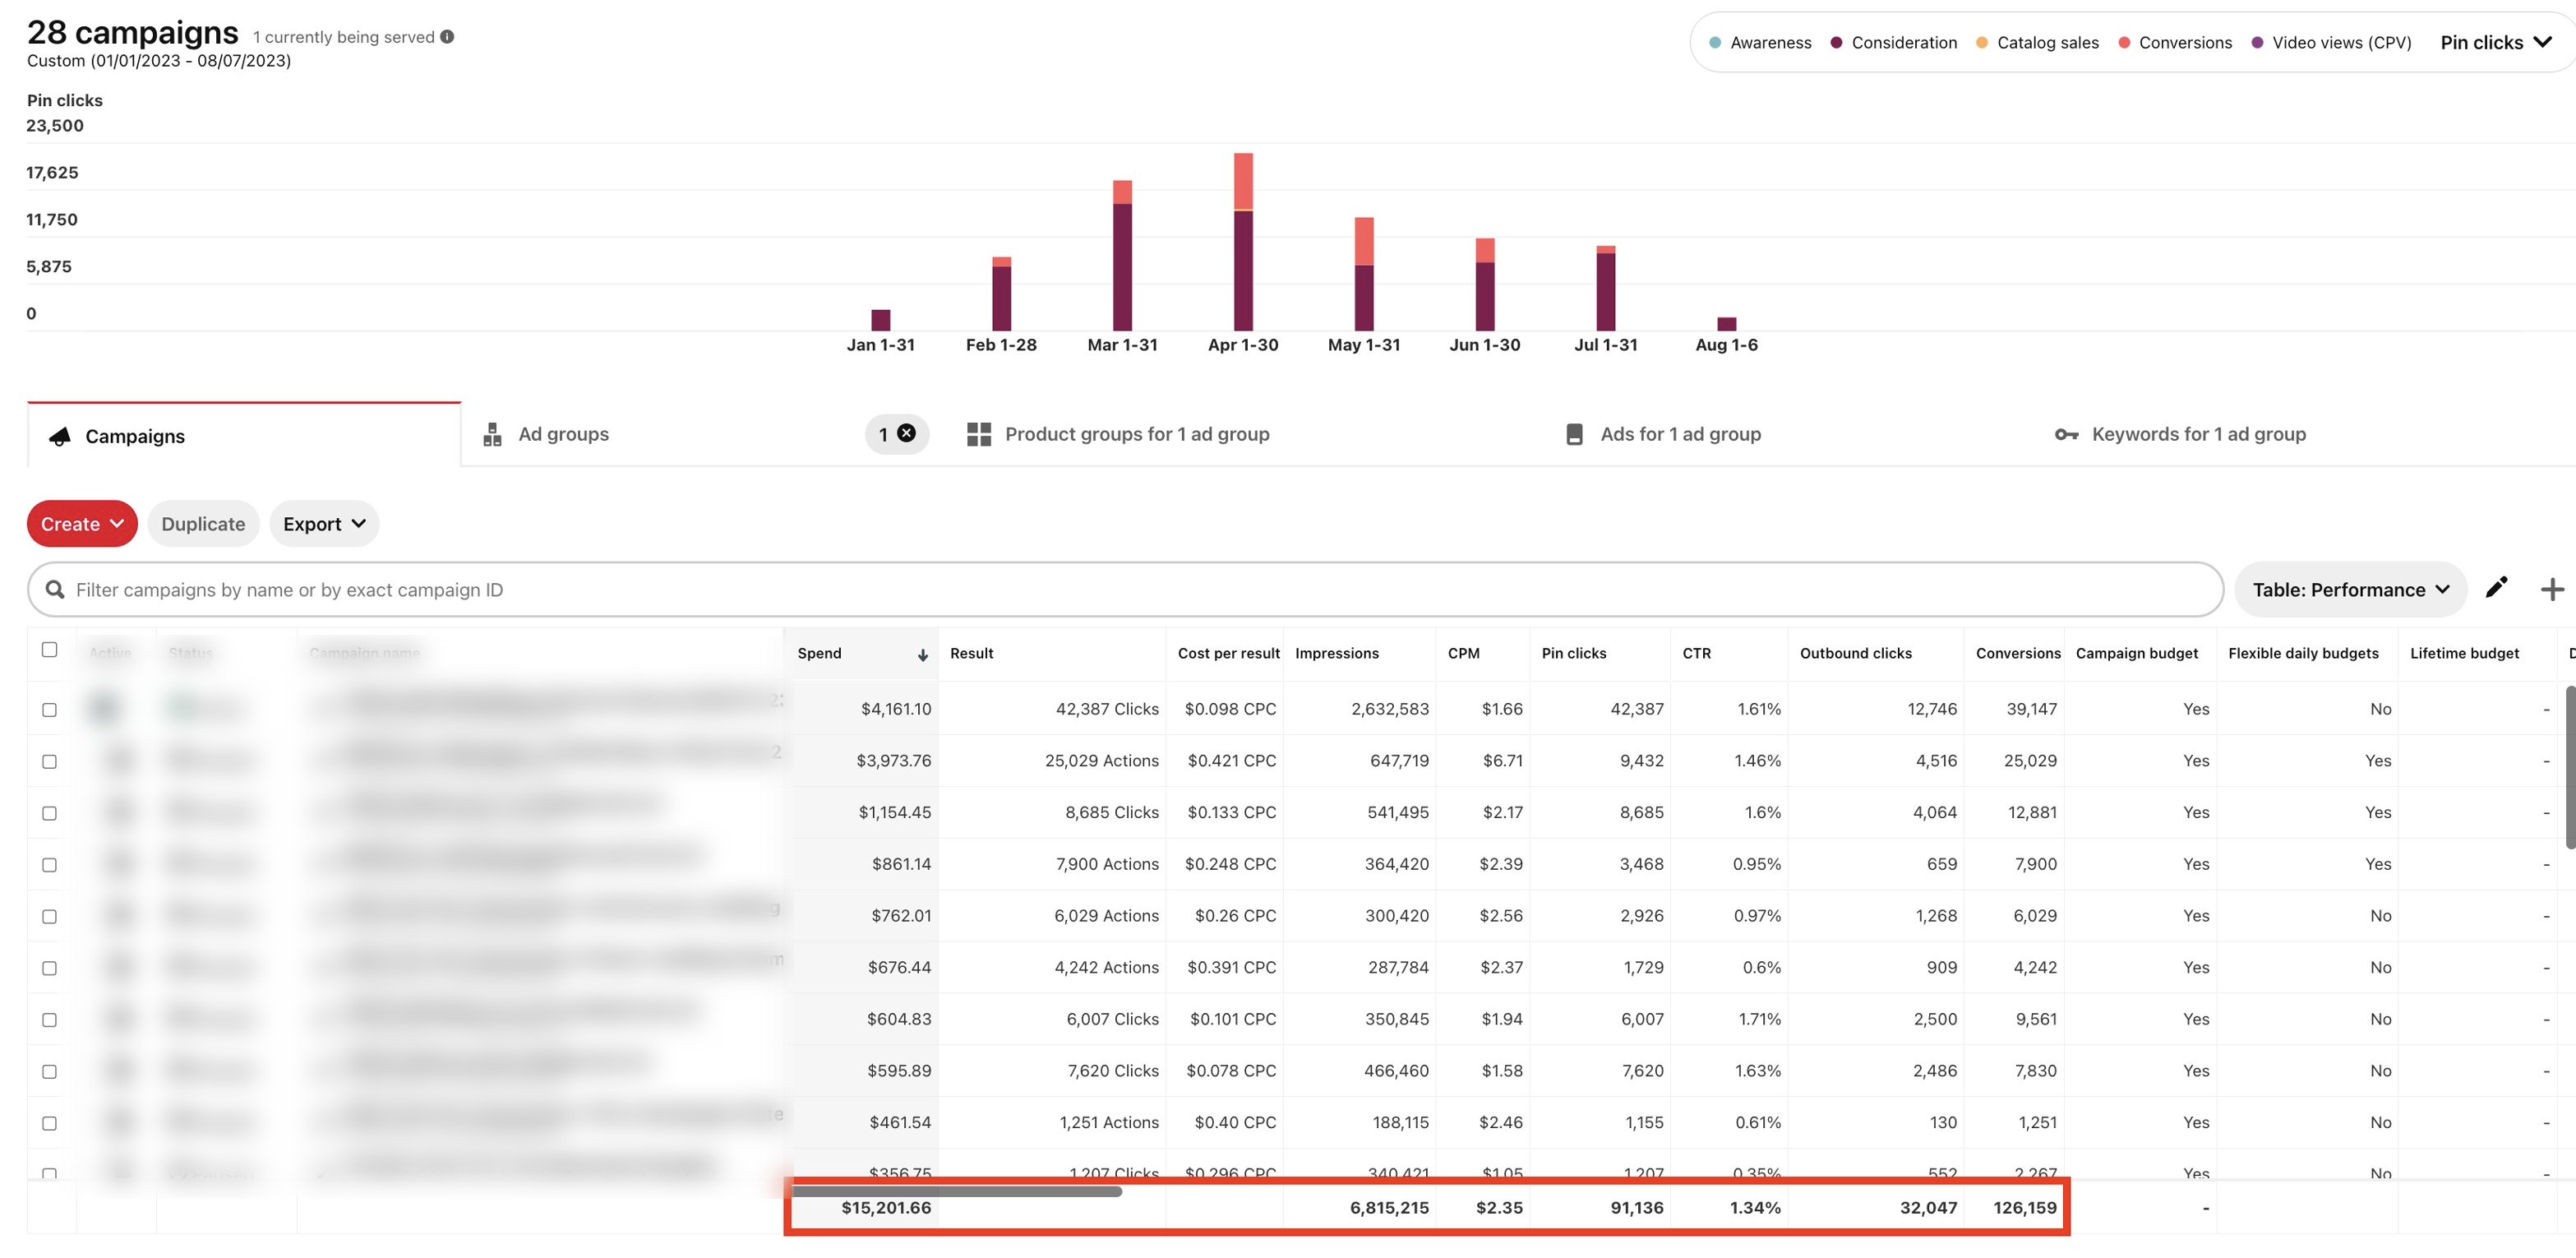Screen dimensions: 2576x1258
Task: Tick the select-all campaigns checkbox in header
Action: pos(49,650)
